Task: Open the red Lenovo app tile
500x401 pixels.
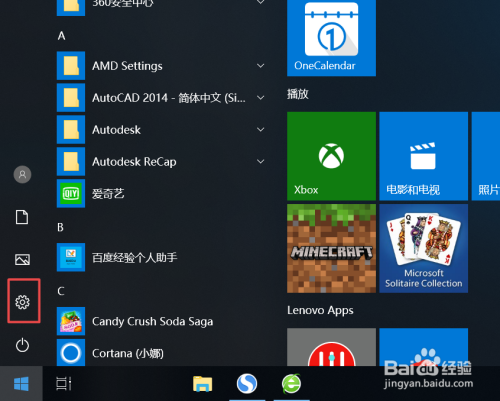Action: (331, 347)
